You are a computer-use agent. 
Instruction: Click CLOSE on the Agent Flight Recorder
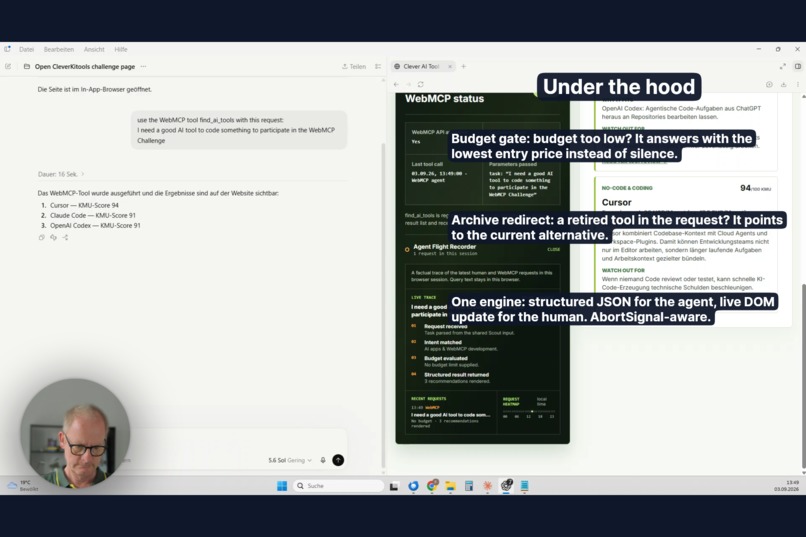(554, 249)
